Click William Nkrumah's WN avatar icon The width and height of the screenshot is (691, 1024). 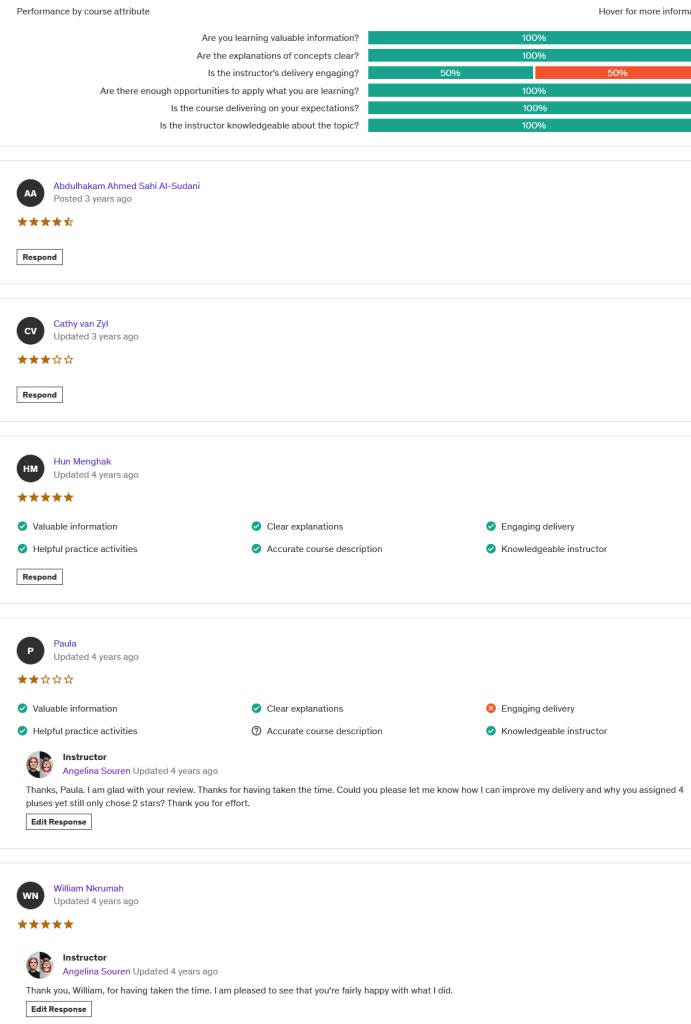(30, 894)
